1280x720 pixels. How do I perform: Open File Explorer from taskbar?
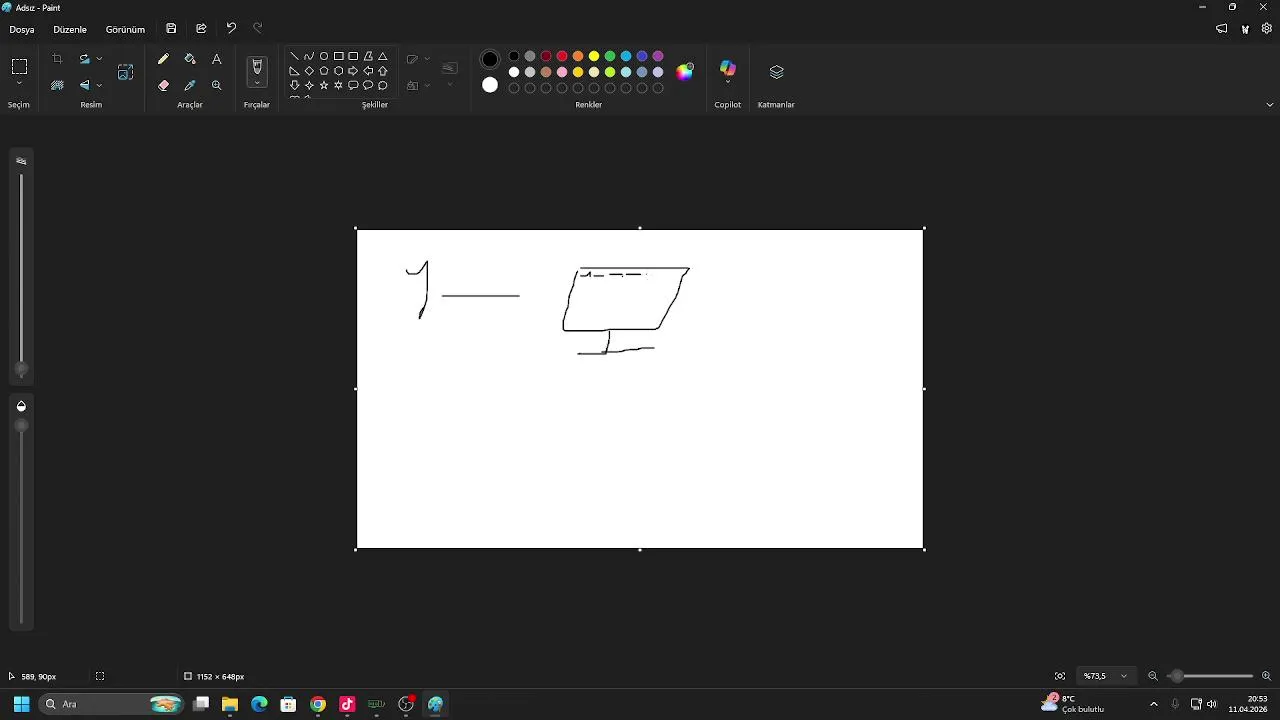(x=230, y=704)
